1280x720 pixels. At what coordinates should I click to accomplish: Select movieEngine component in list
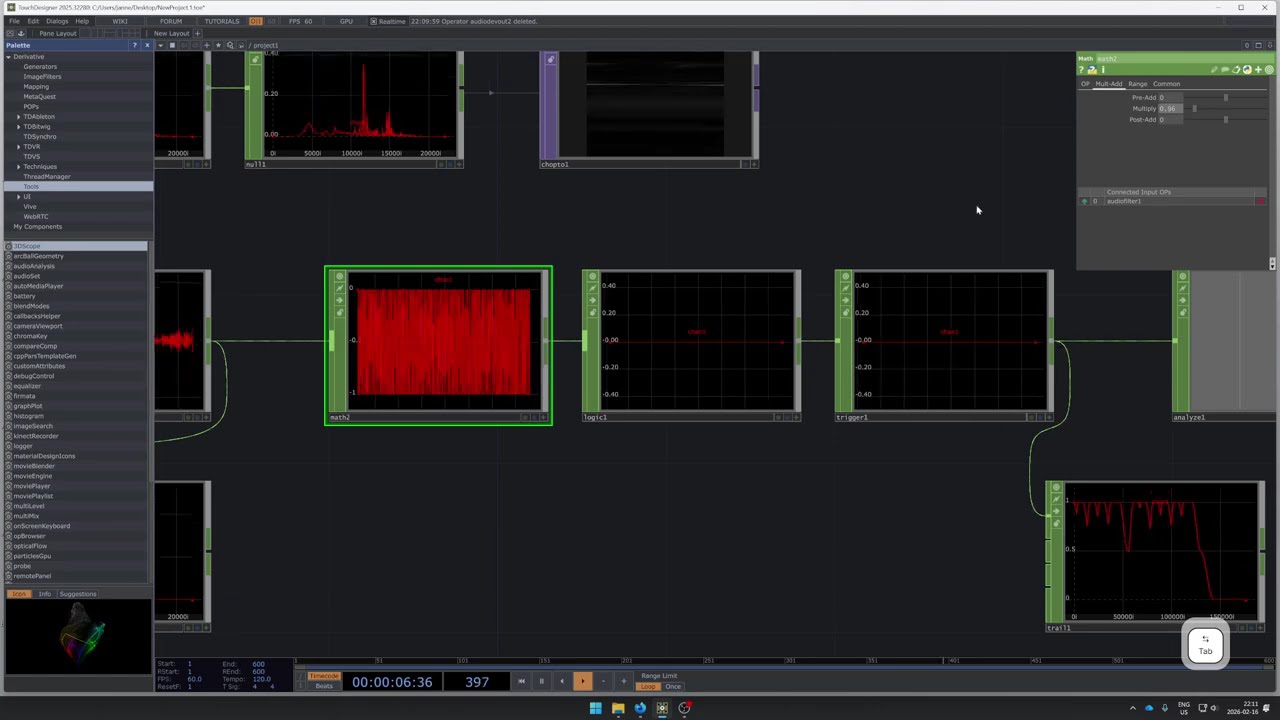pyautogui.click(x=33, y=476)
